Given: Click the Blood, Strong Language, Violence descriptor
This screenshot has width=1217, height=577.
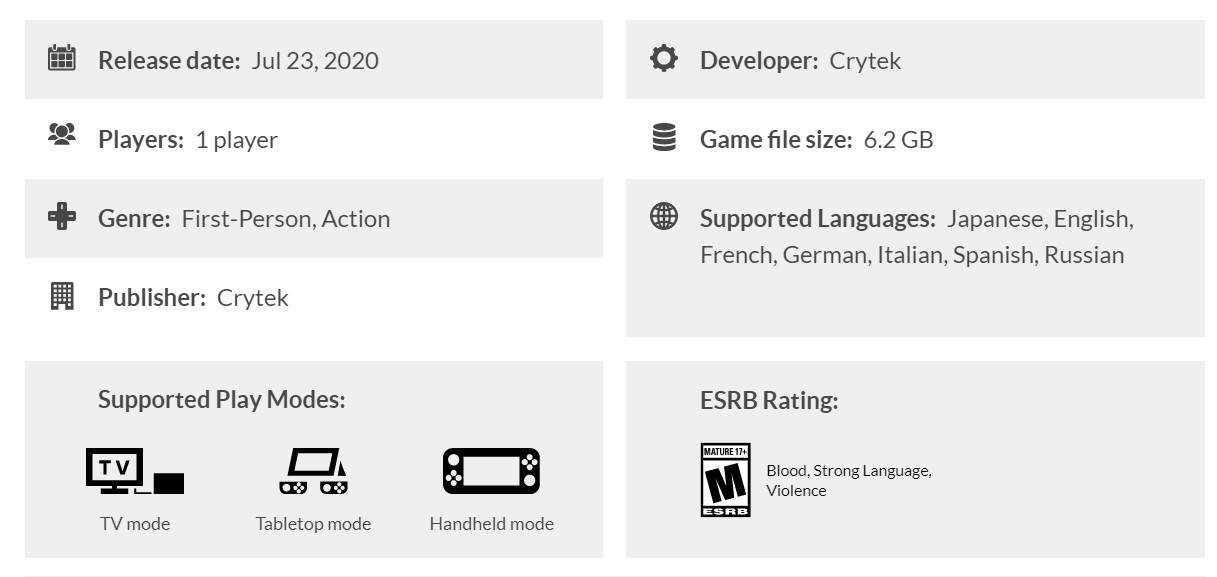Looking at the screenshot, I should [x=848, y=480].
